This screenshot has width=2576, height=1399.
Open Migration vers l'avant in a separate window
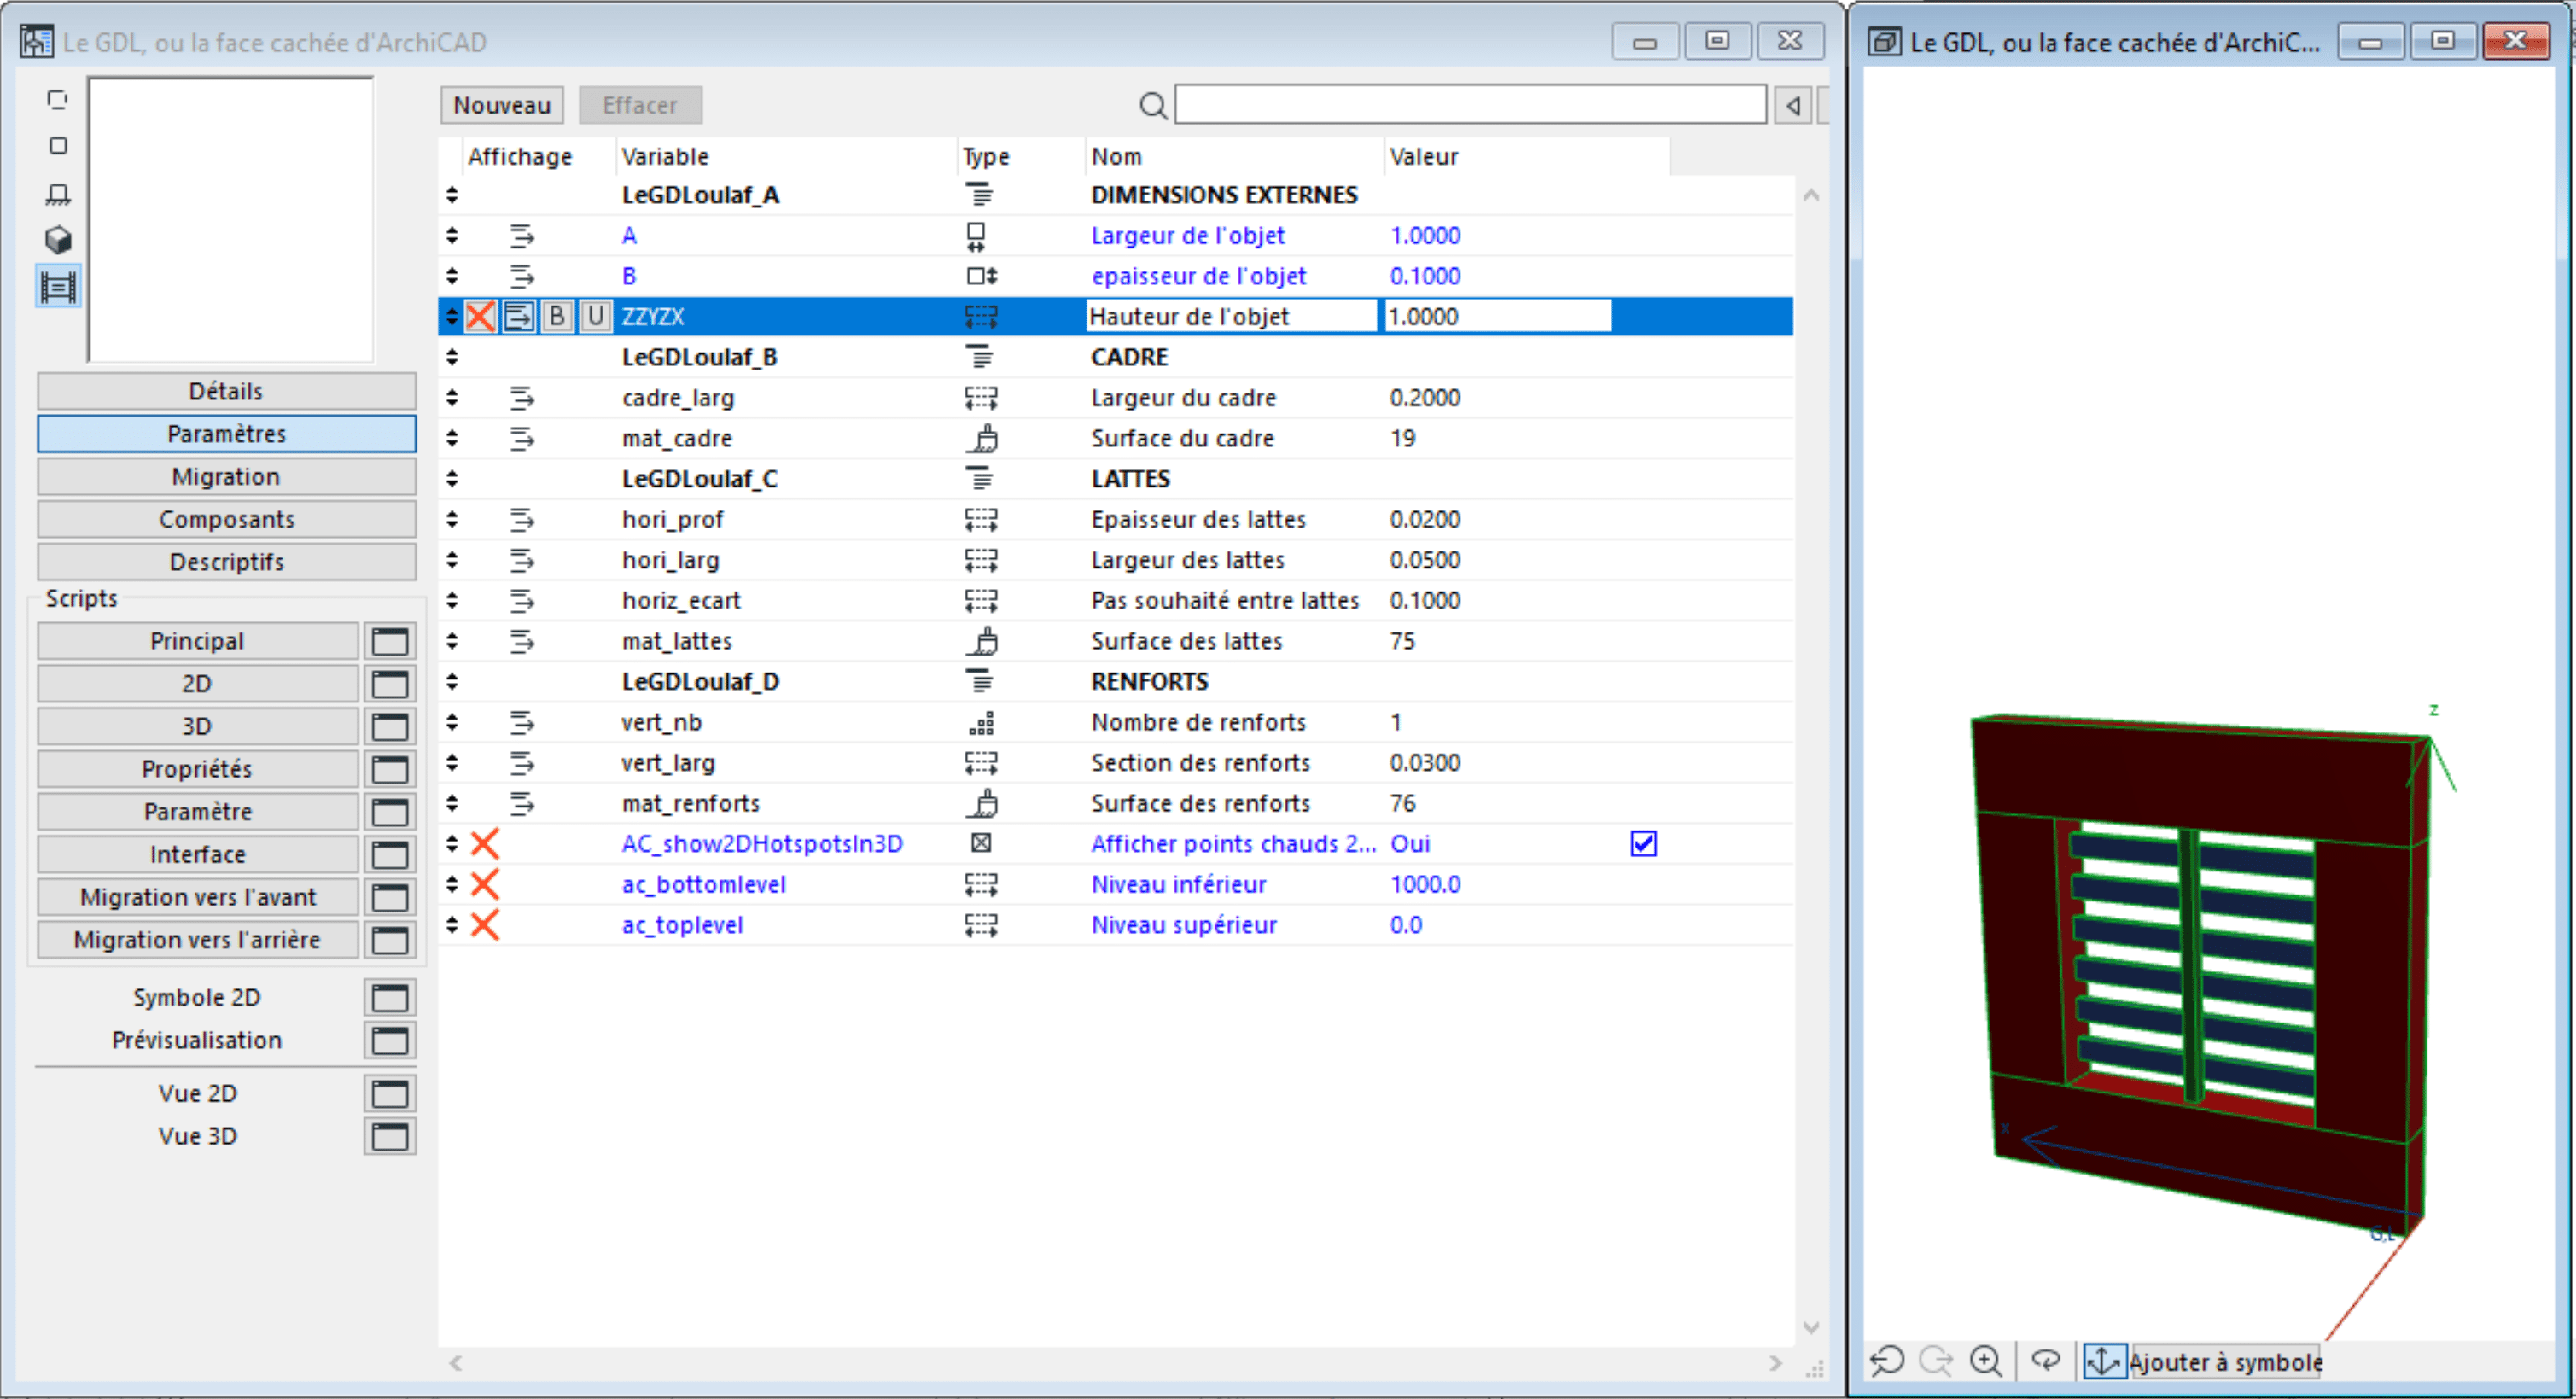pos(390,897)
